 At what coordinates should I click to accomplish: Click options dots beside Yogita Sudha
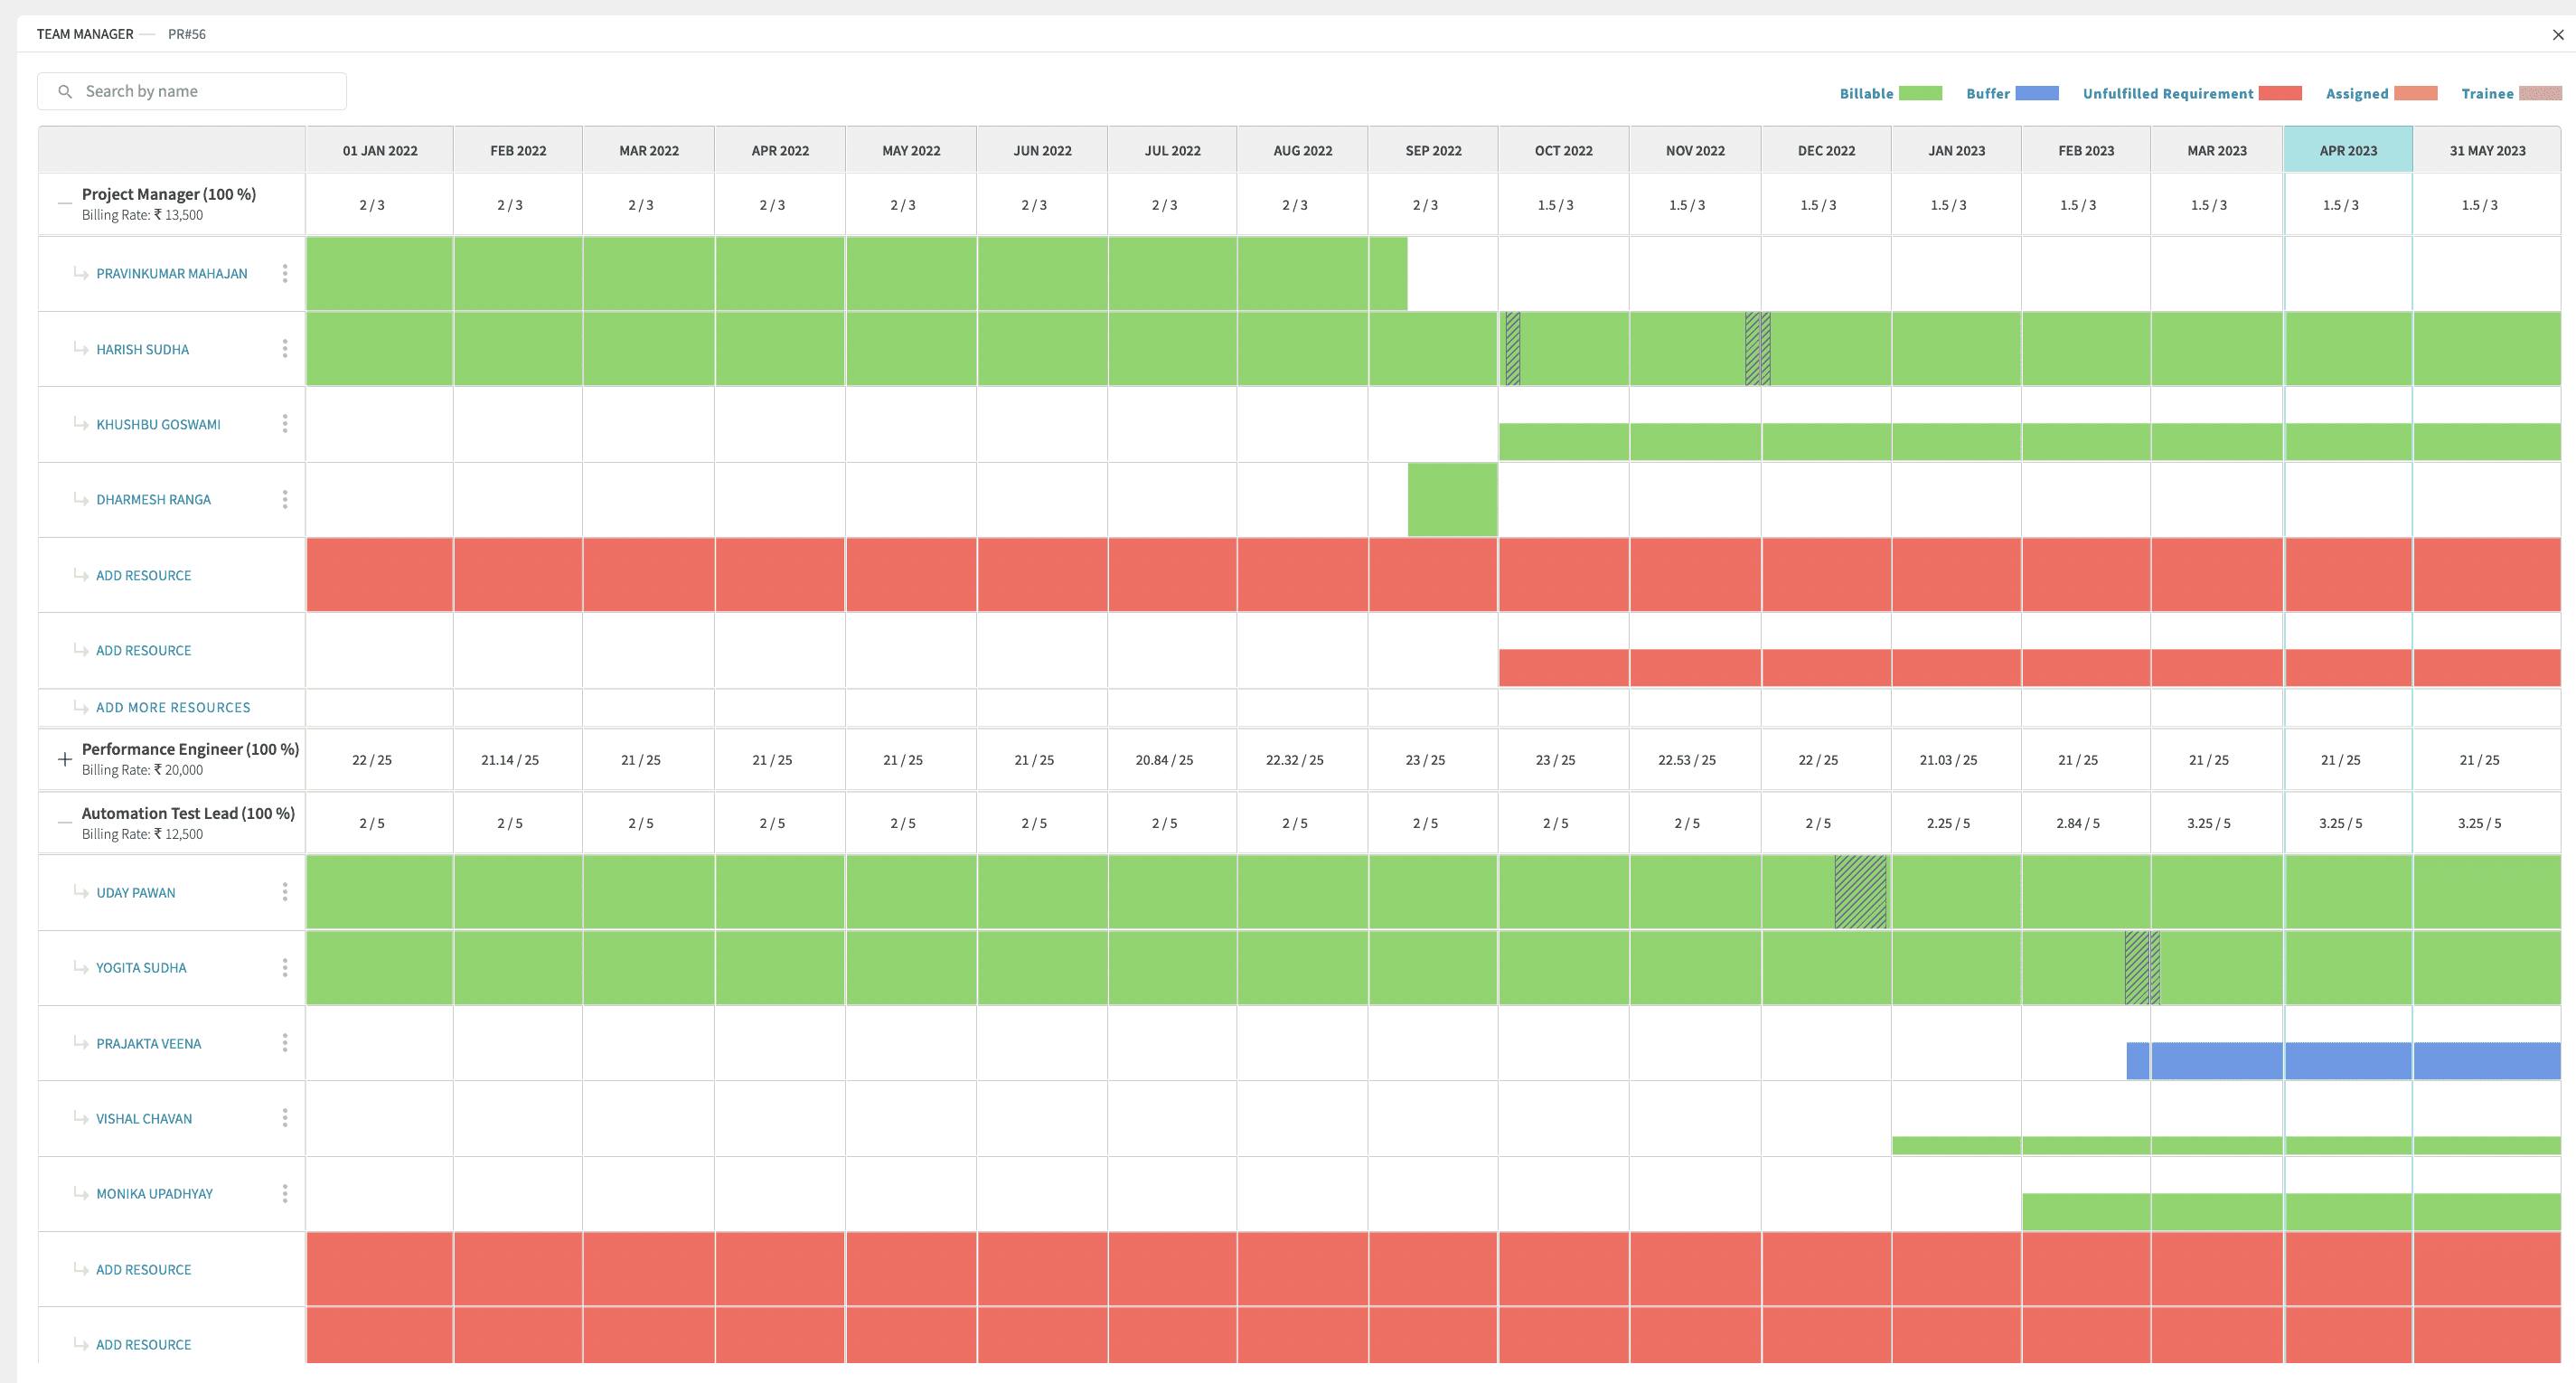285,967
